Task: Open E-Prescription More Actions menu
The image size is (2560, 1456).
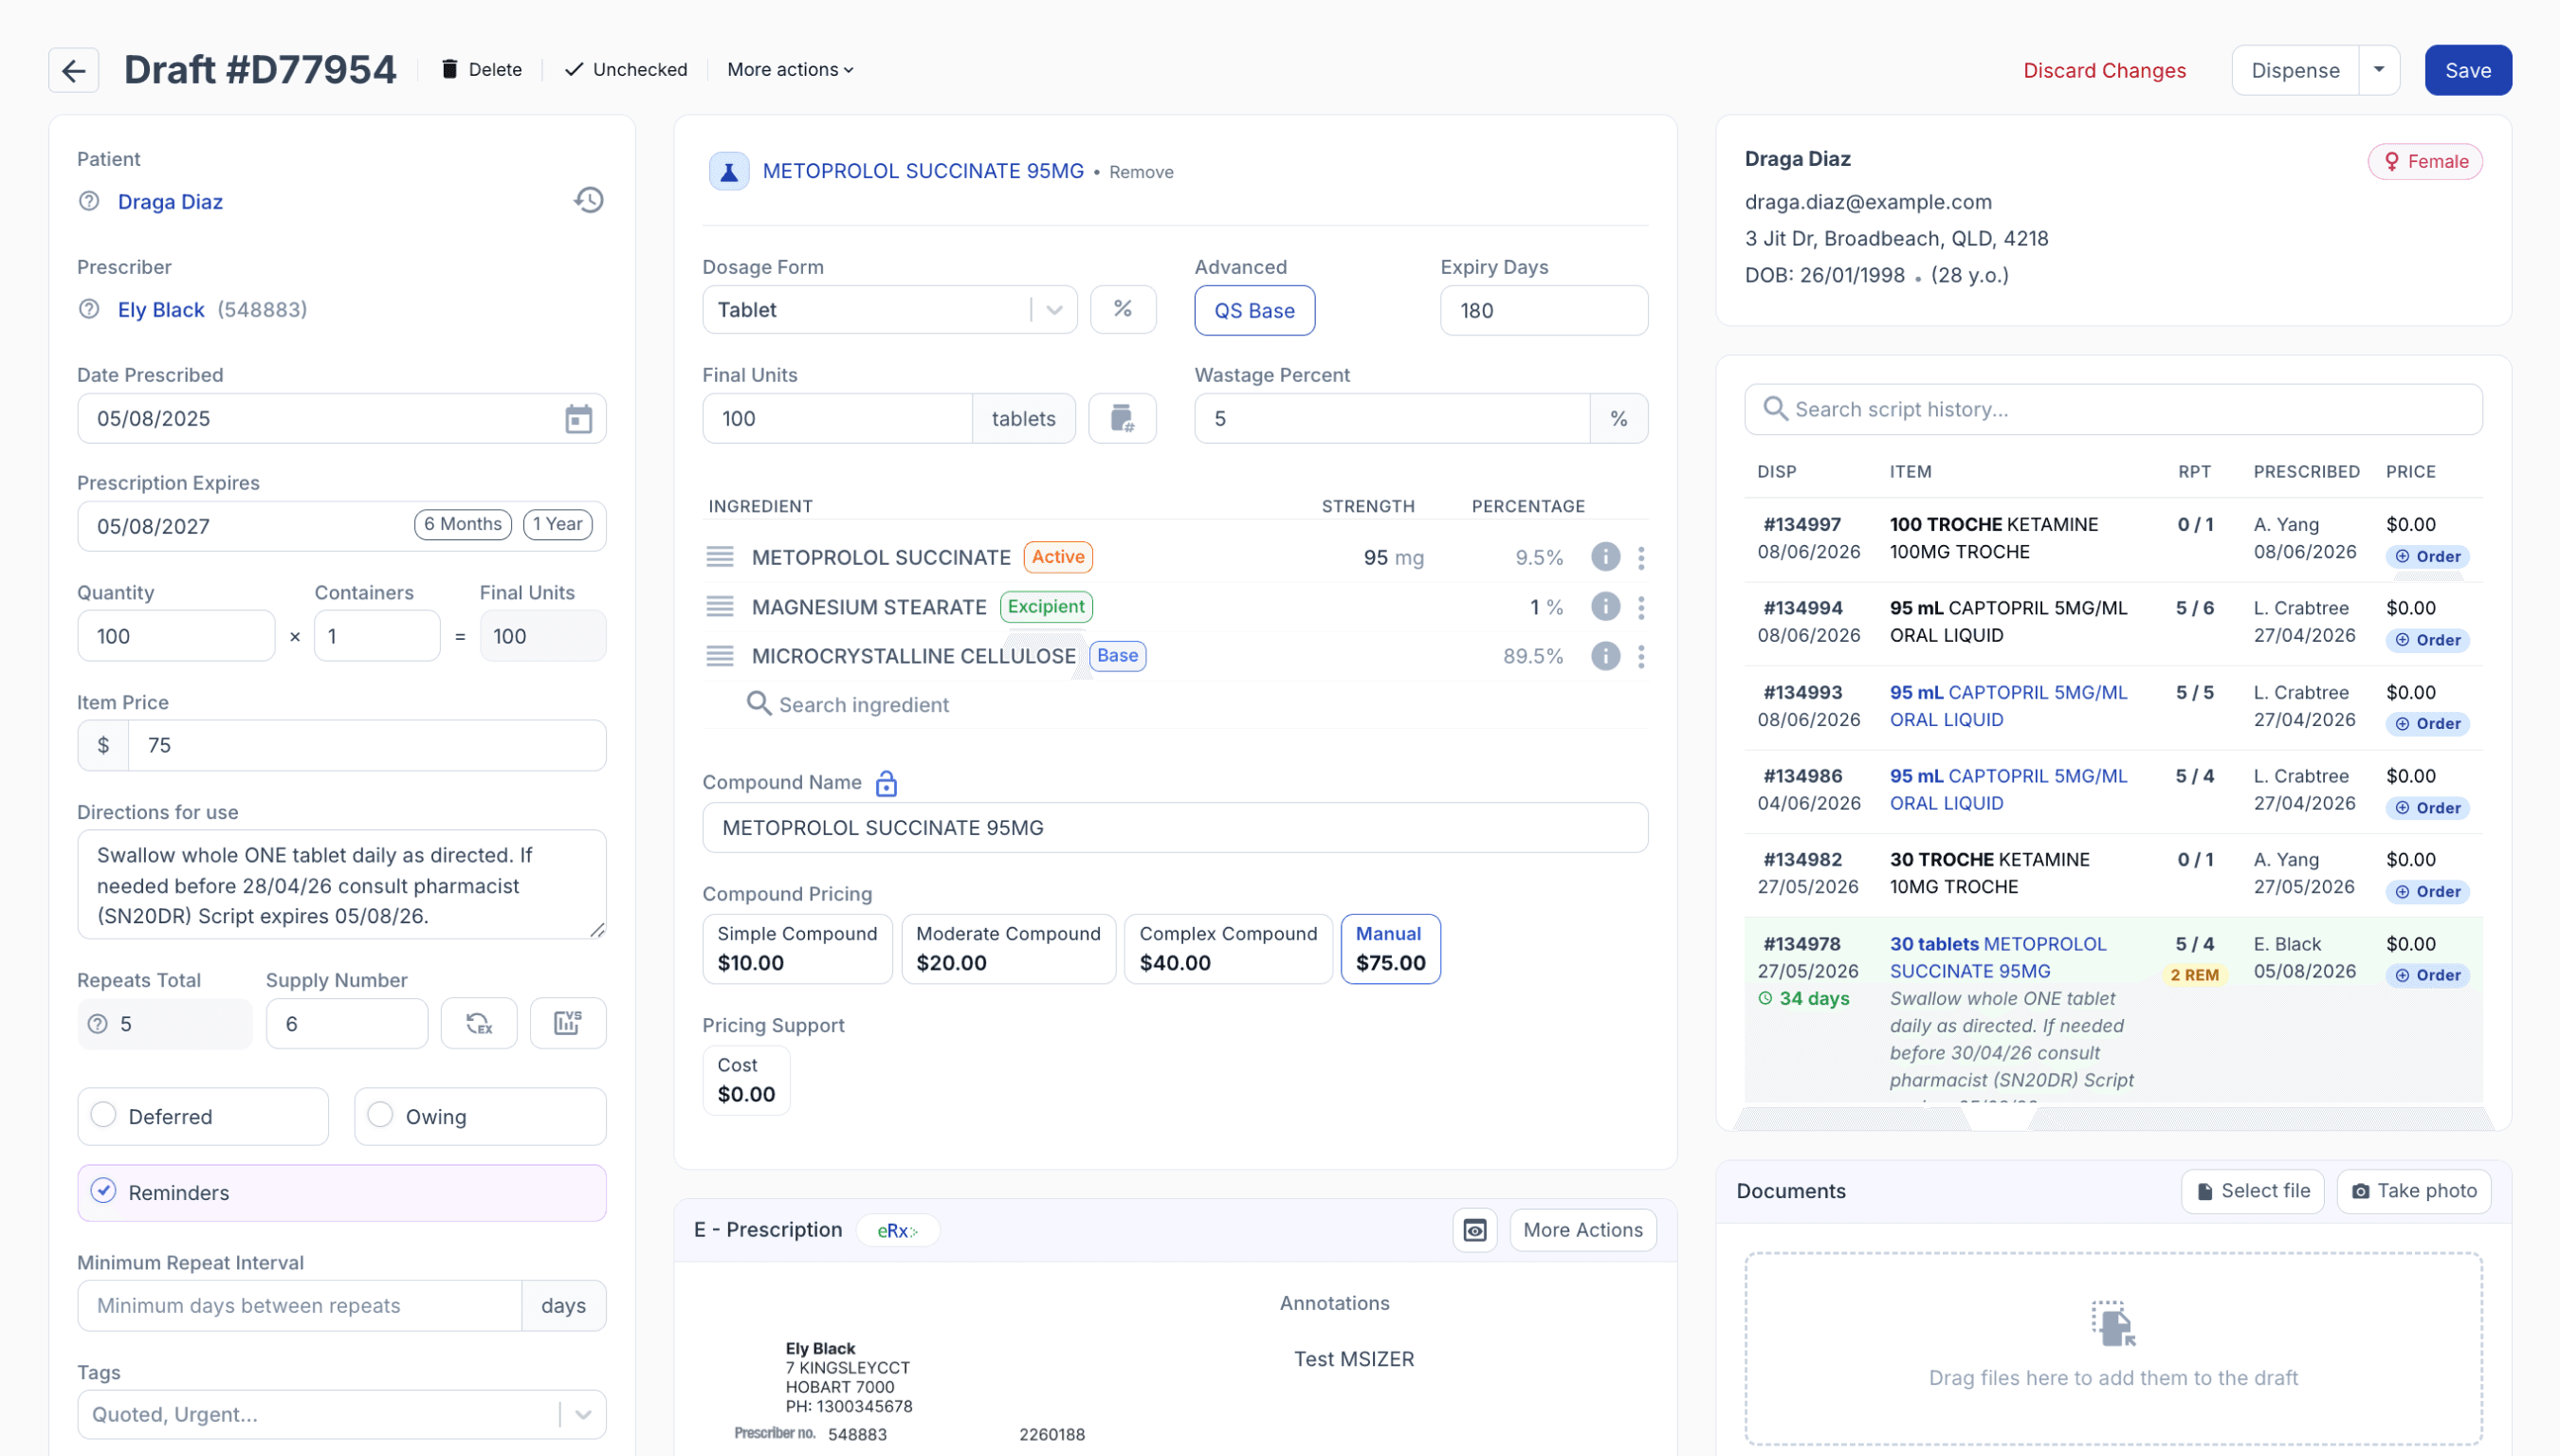Action: click(1582, 1230)
